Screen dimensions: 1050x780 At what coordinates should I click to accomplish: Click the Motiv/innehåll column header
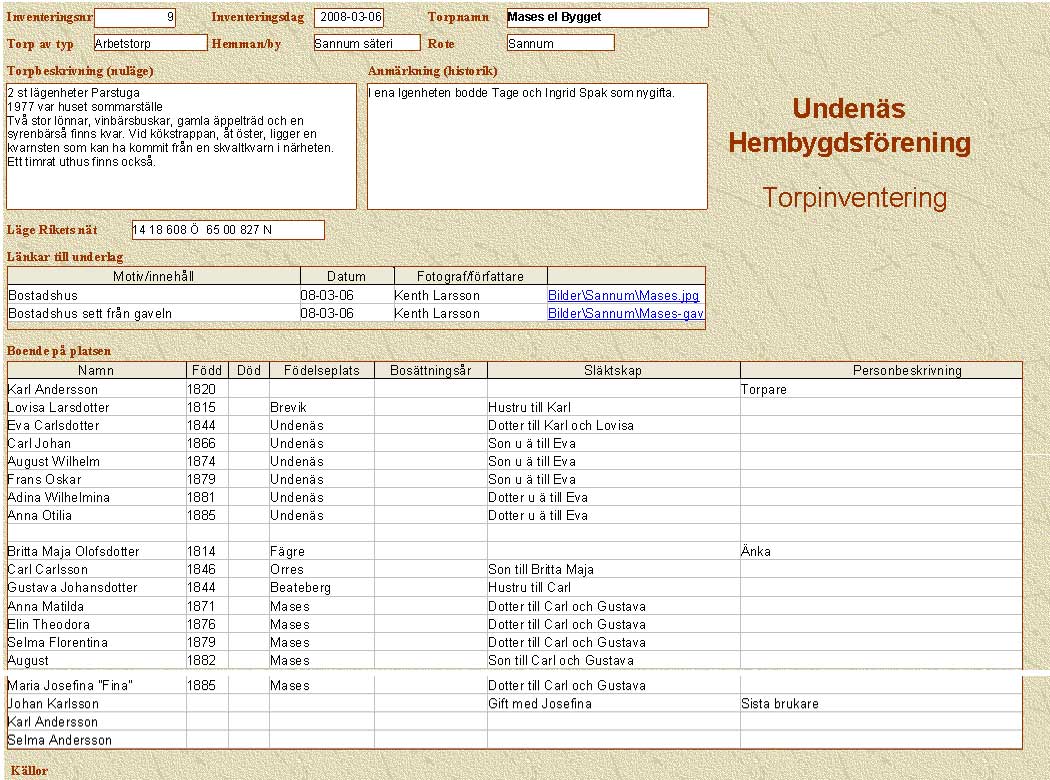[x=154, y=276]
